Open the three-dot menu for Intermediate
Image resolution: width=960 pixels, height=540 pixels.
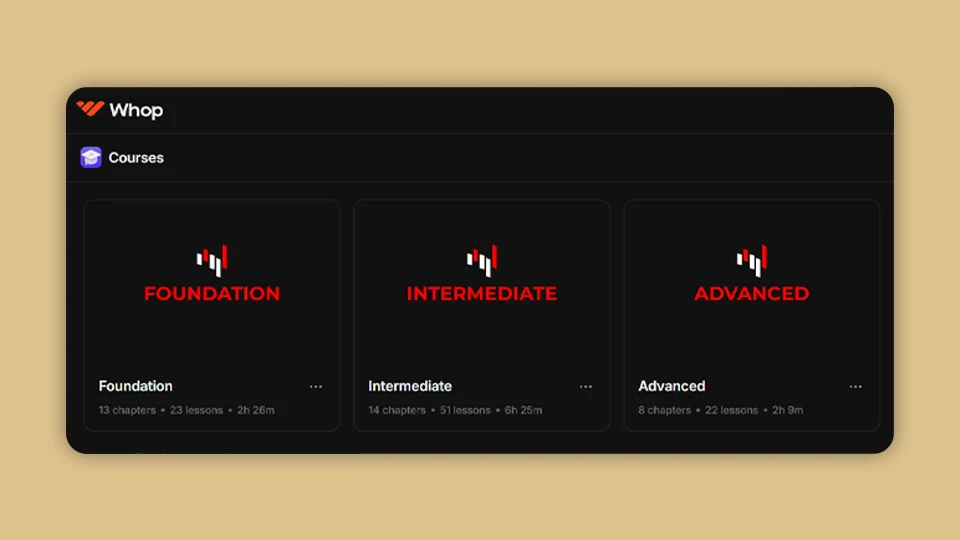[586, 386]
